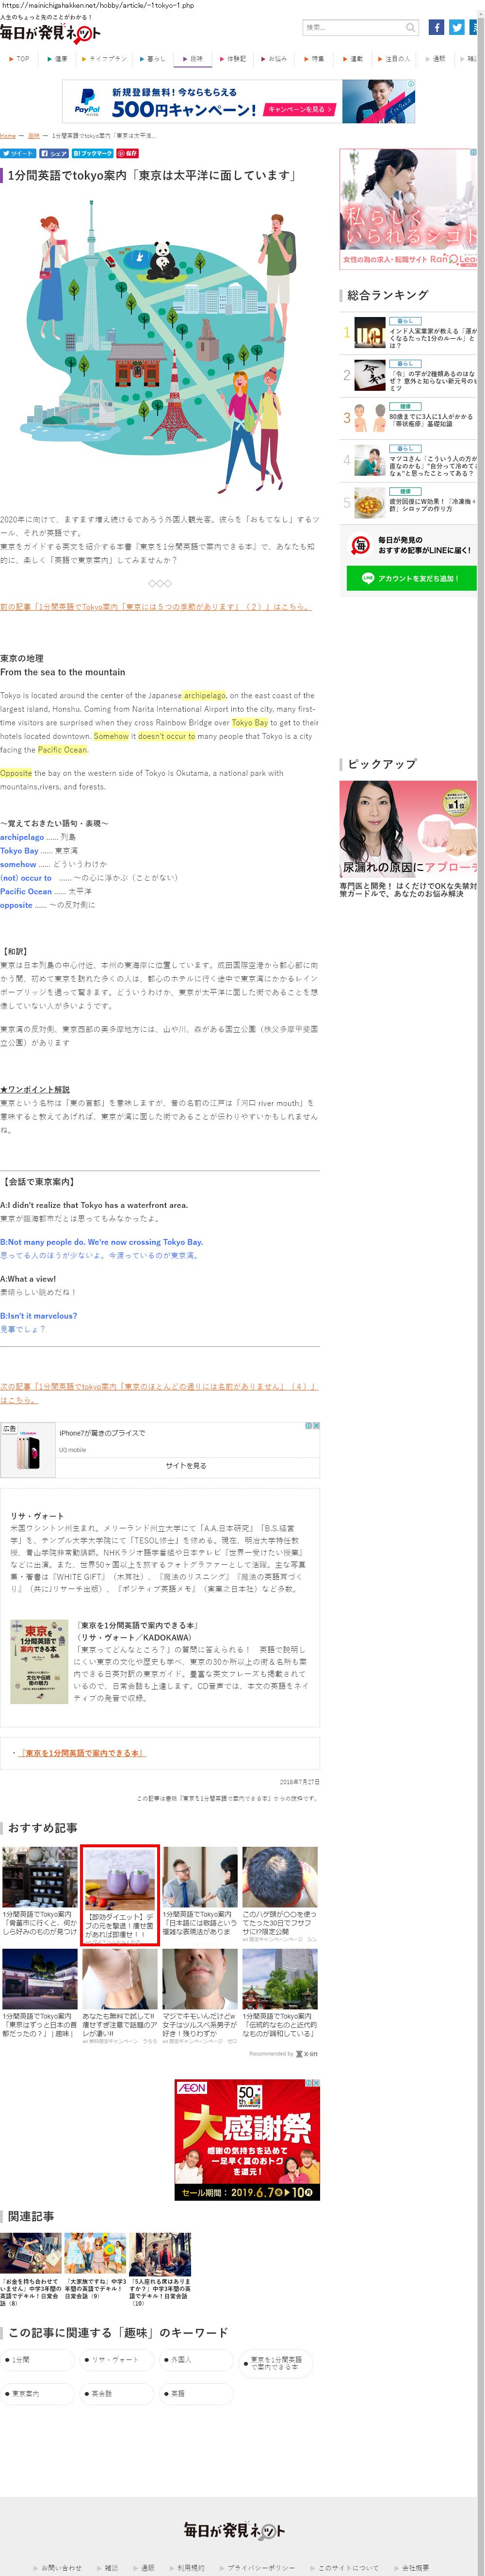Open the 体験記 navigation item
This screenshot has height=2576, width=485.
click(x=234, y=59)
